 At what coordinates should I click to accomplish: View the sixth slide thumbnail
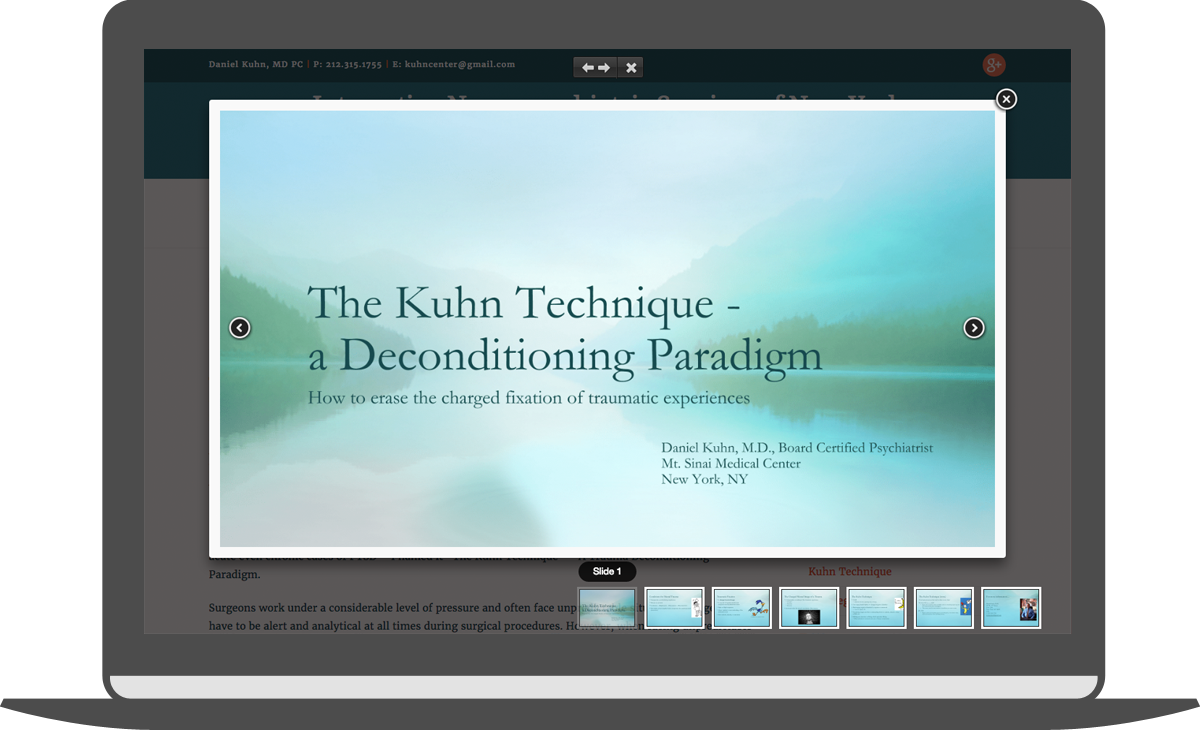(x=943, y=608)
